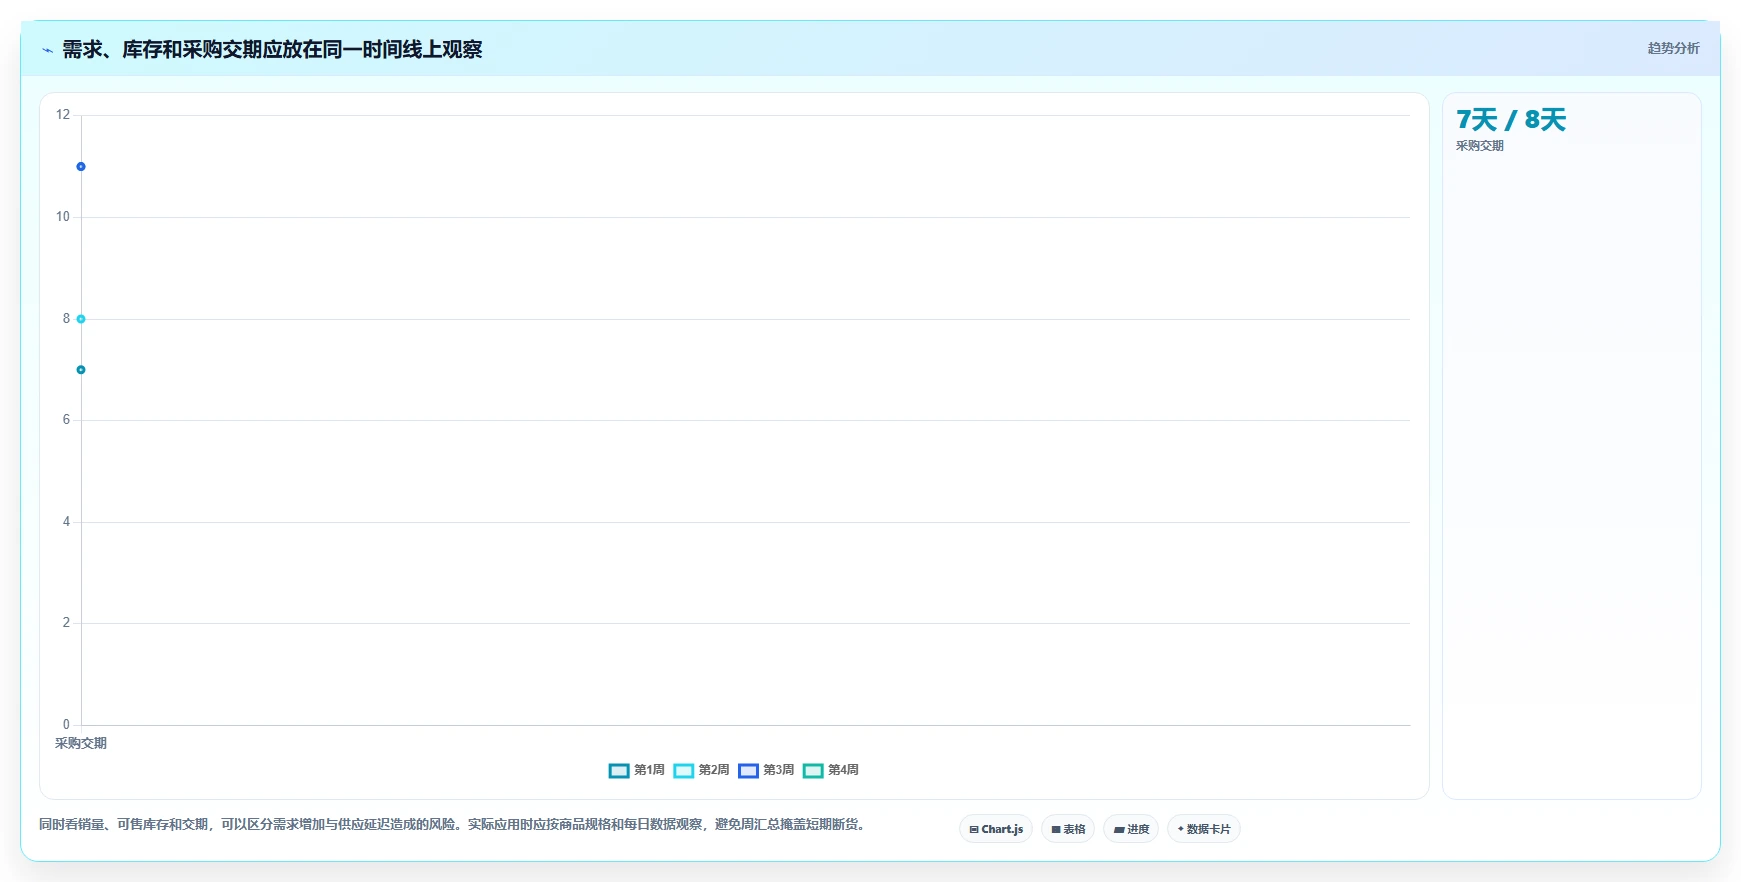The image size is (1741, 882).
Task: Toggle the 第1周 legend color box
Action: click(619, 770)
